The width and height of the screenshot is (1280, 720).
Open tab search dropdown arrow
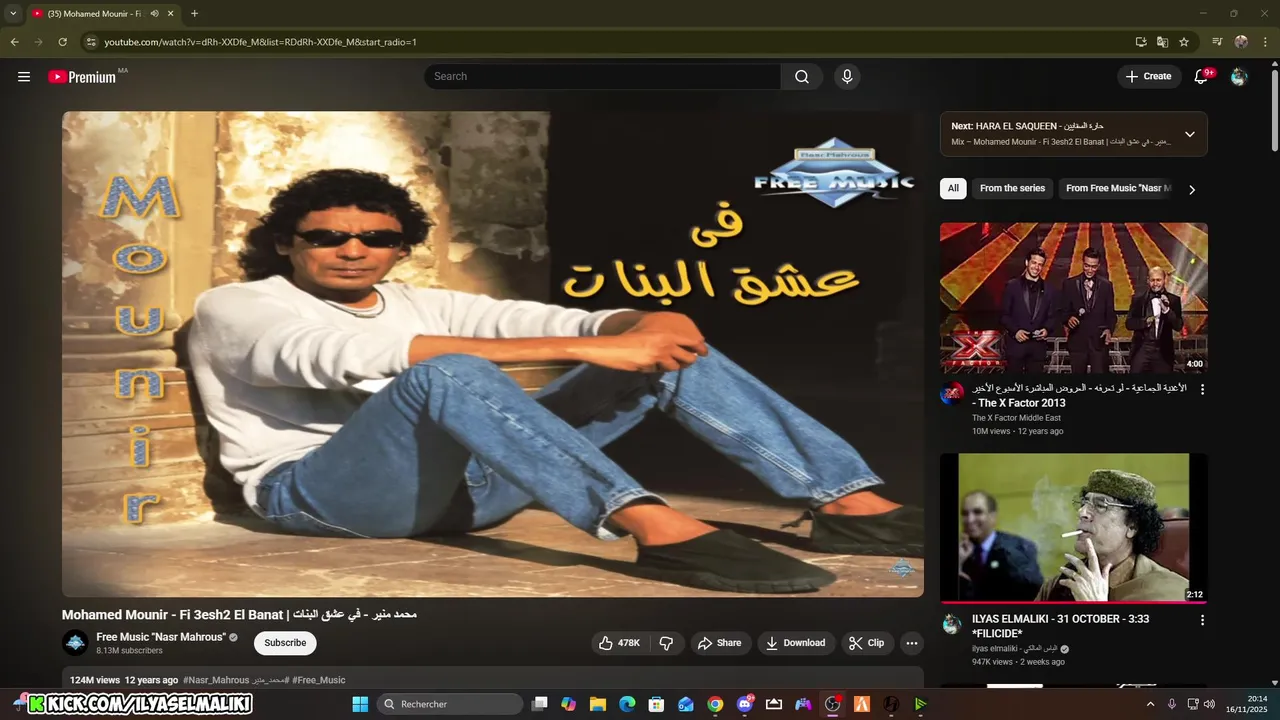pos(13,14)
